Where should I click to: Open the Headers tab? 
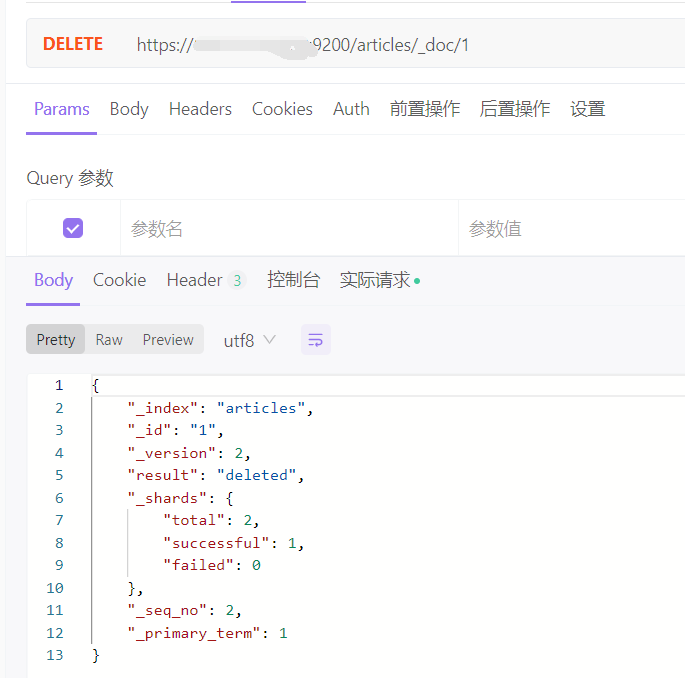coord(200,109)
